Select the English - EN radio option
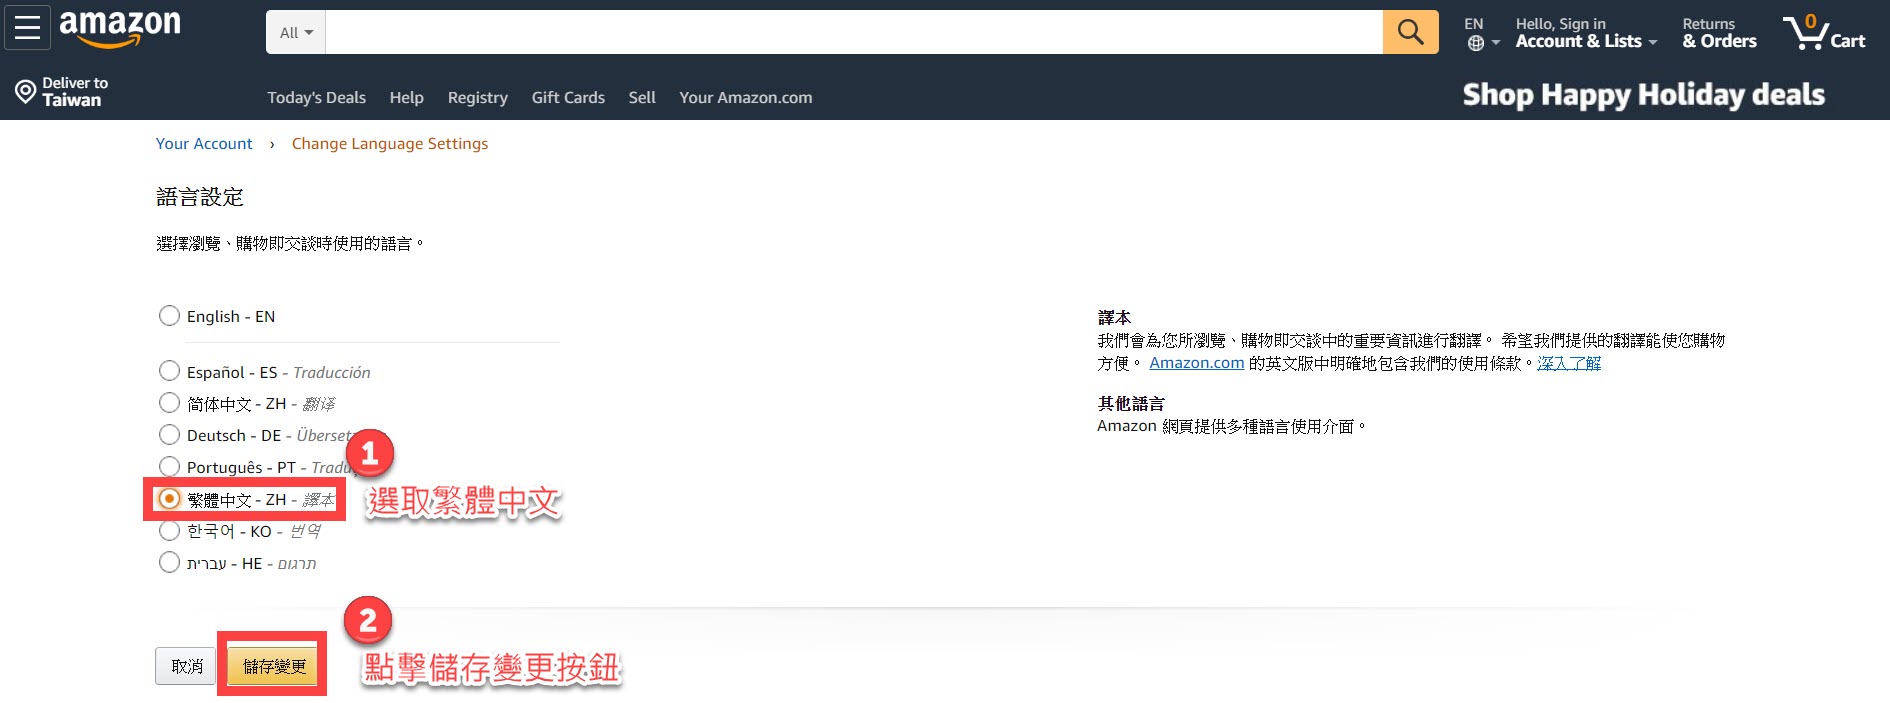The height and width of the screenshot is (703, 1890). (169, 316)
